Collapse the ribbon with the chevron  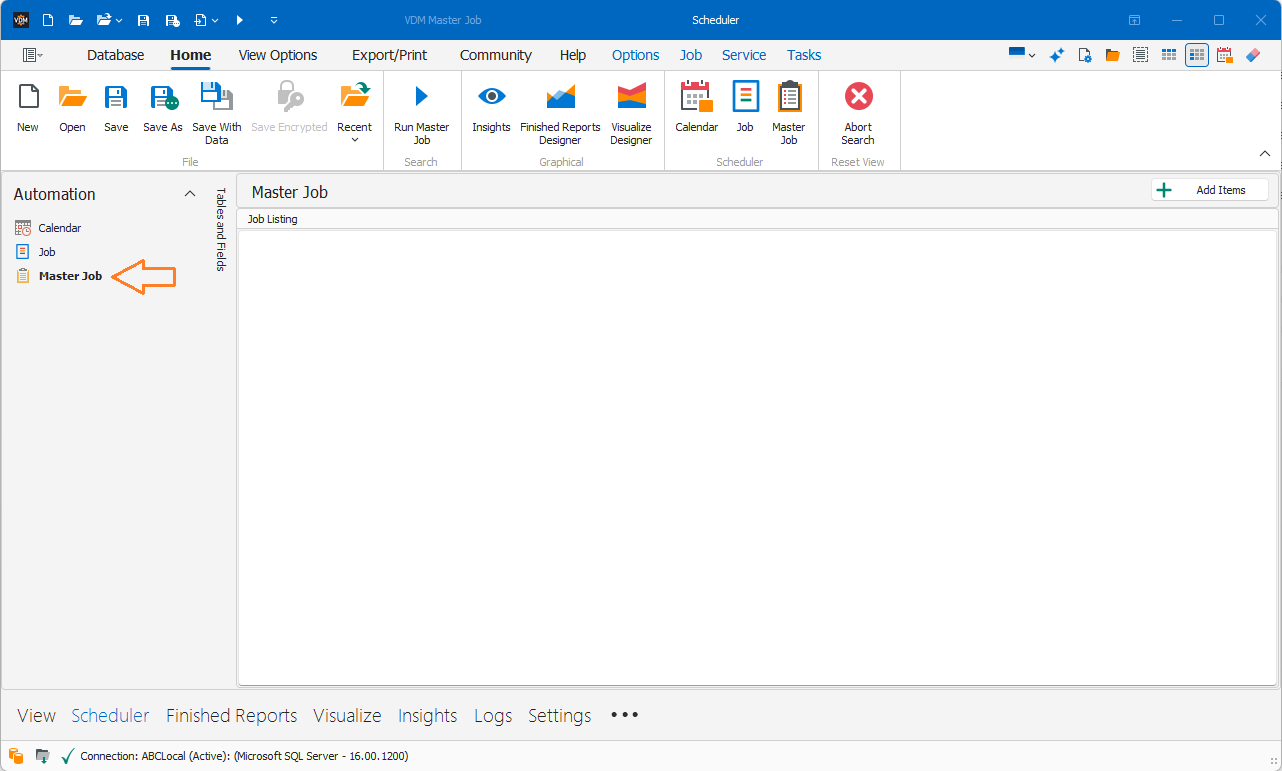1264,154
